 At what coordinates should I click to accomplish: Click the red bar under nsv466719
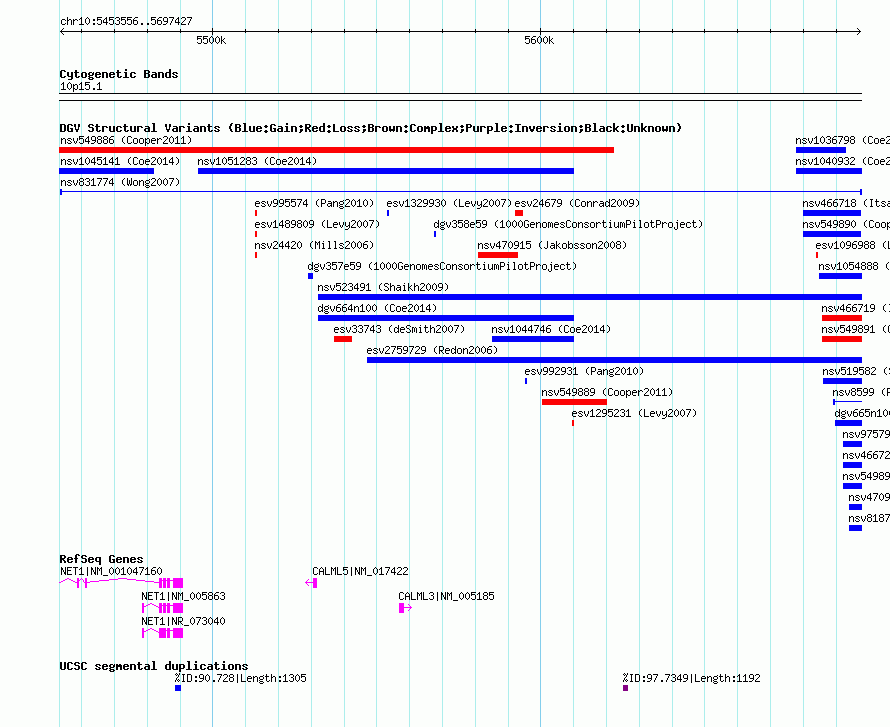coord(842,318)
